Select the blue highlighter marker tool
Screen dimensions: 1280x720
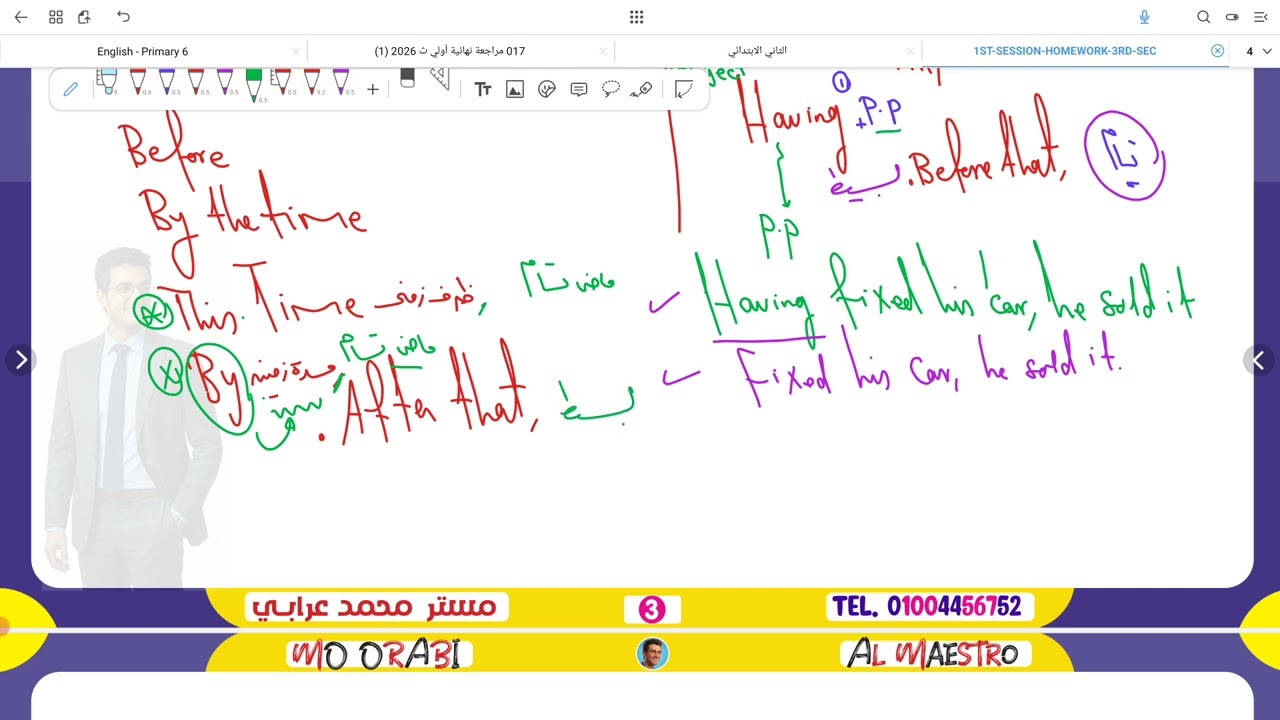(107, 82)
